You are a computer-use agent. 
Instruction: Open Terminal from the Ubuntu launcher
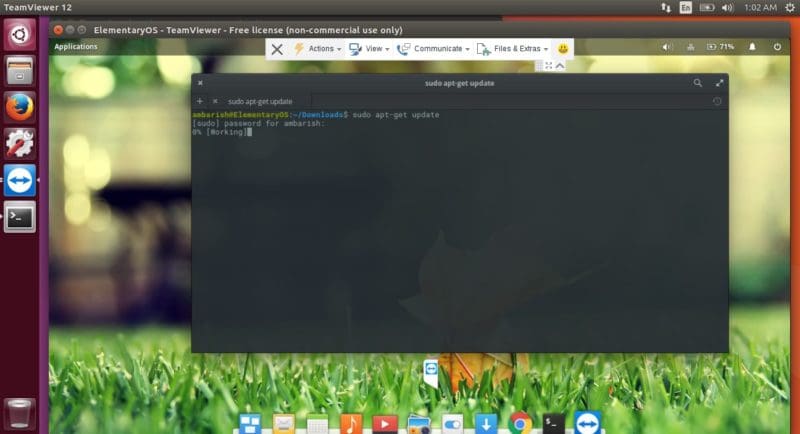tap(19, 217)
